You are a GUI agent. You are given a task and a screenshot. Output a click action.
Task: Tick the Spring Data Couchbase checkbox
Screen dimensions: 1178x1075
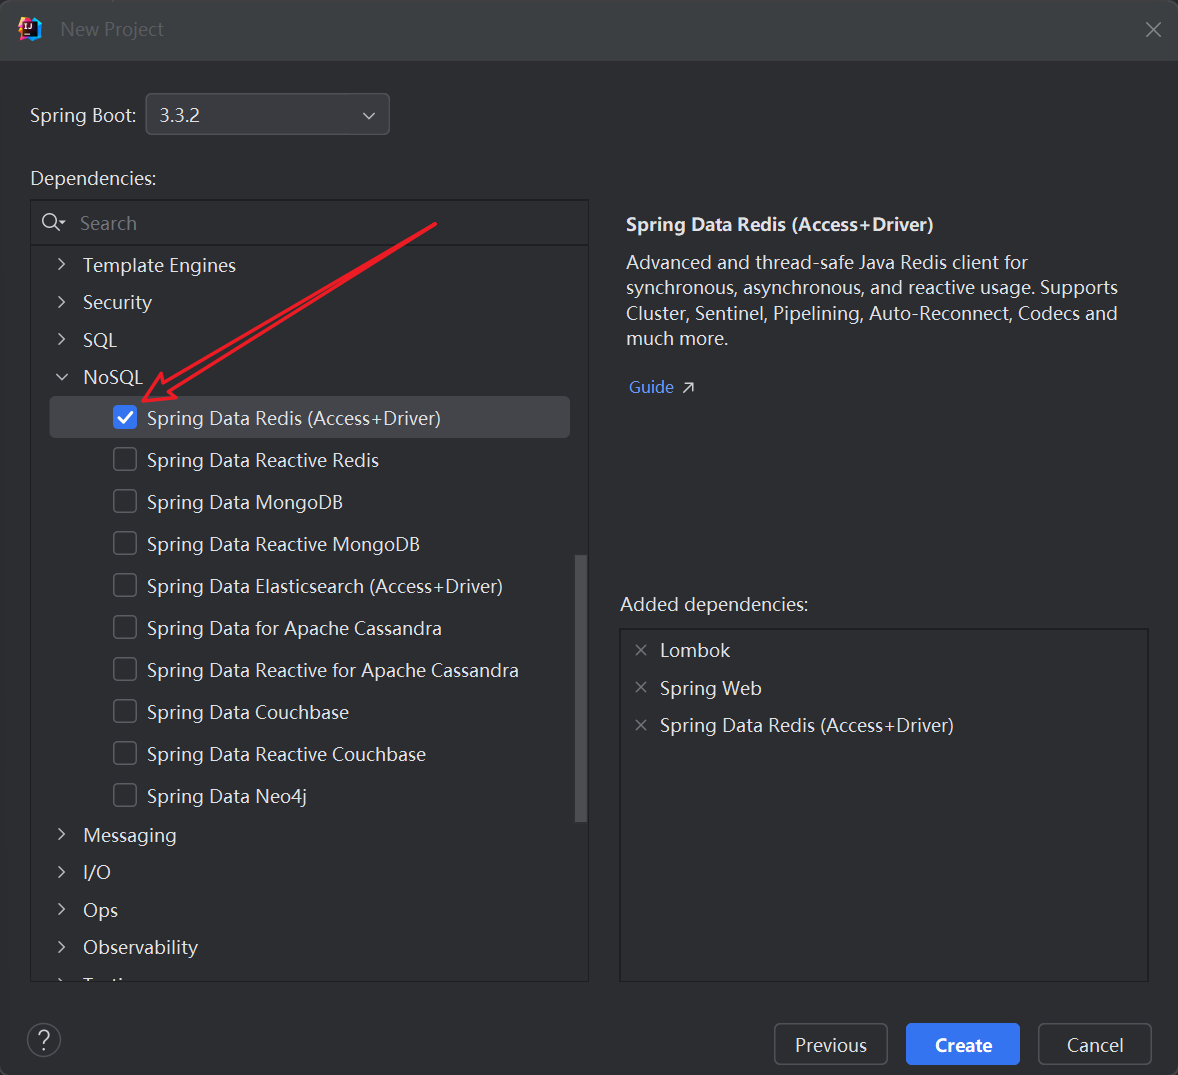pyautogui.click(x=125, y=711)
